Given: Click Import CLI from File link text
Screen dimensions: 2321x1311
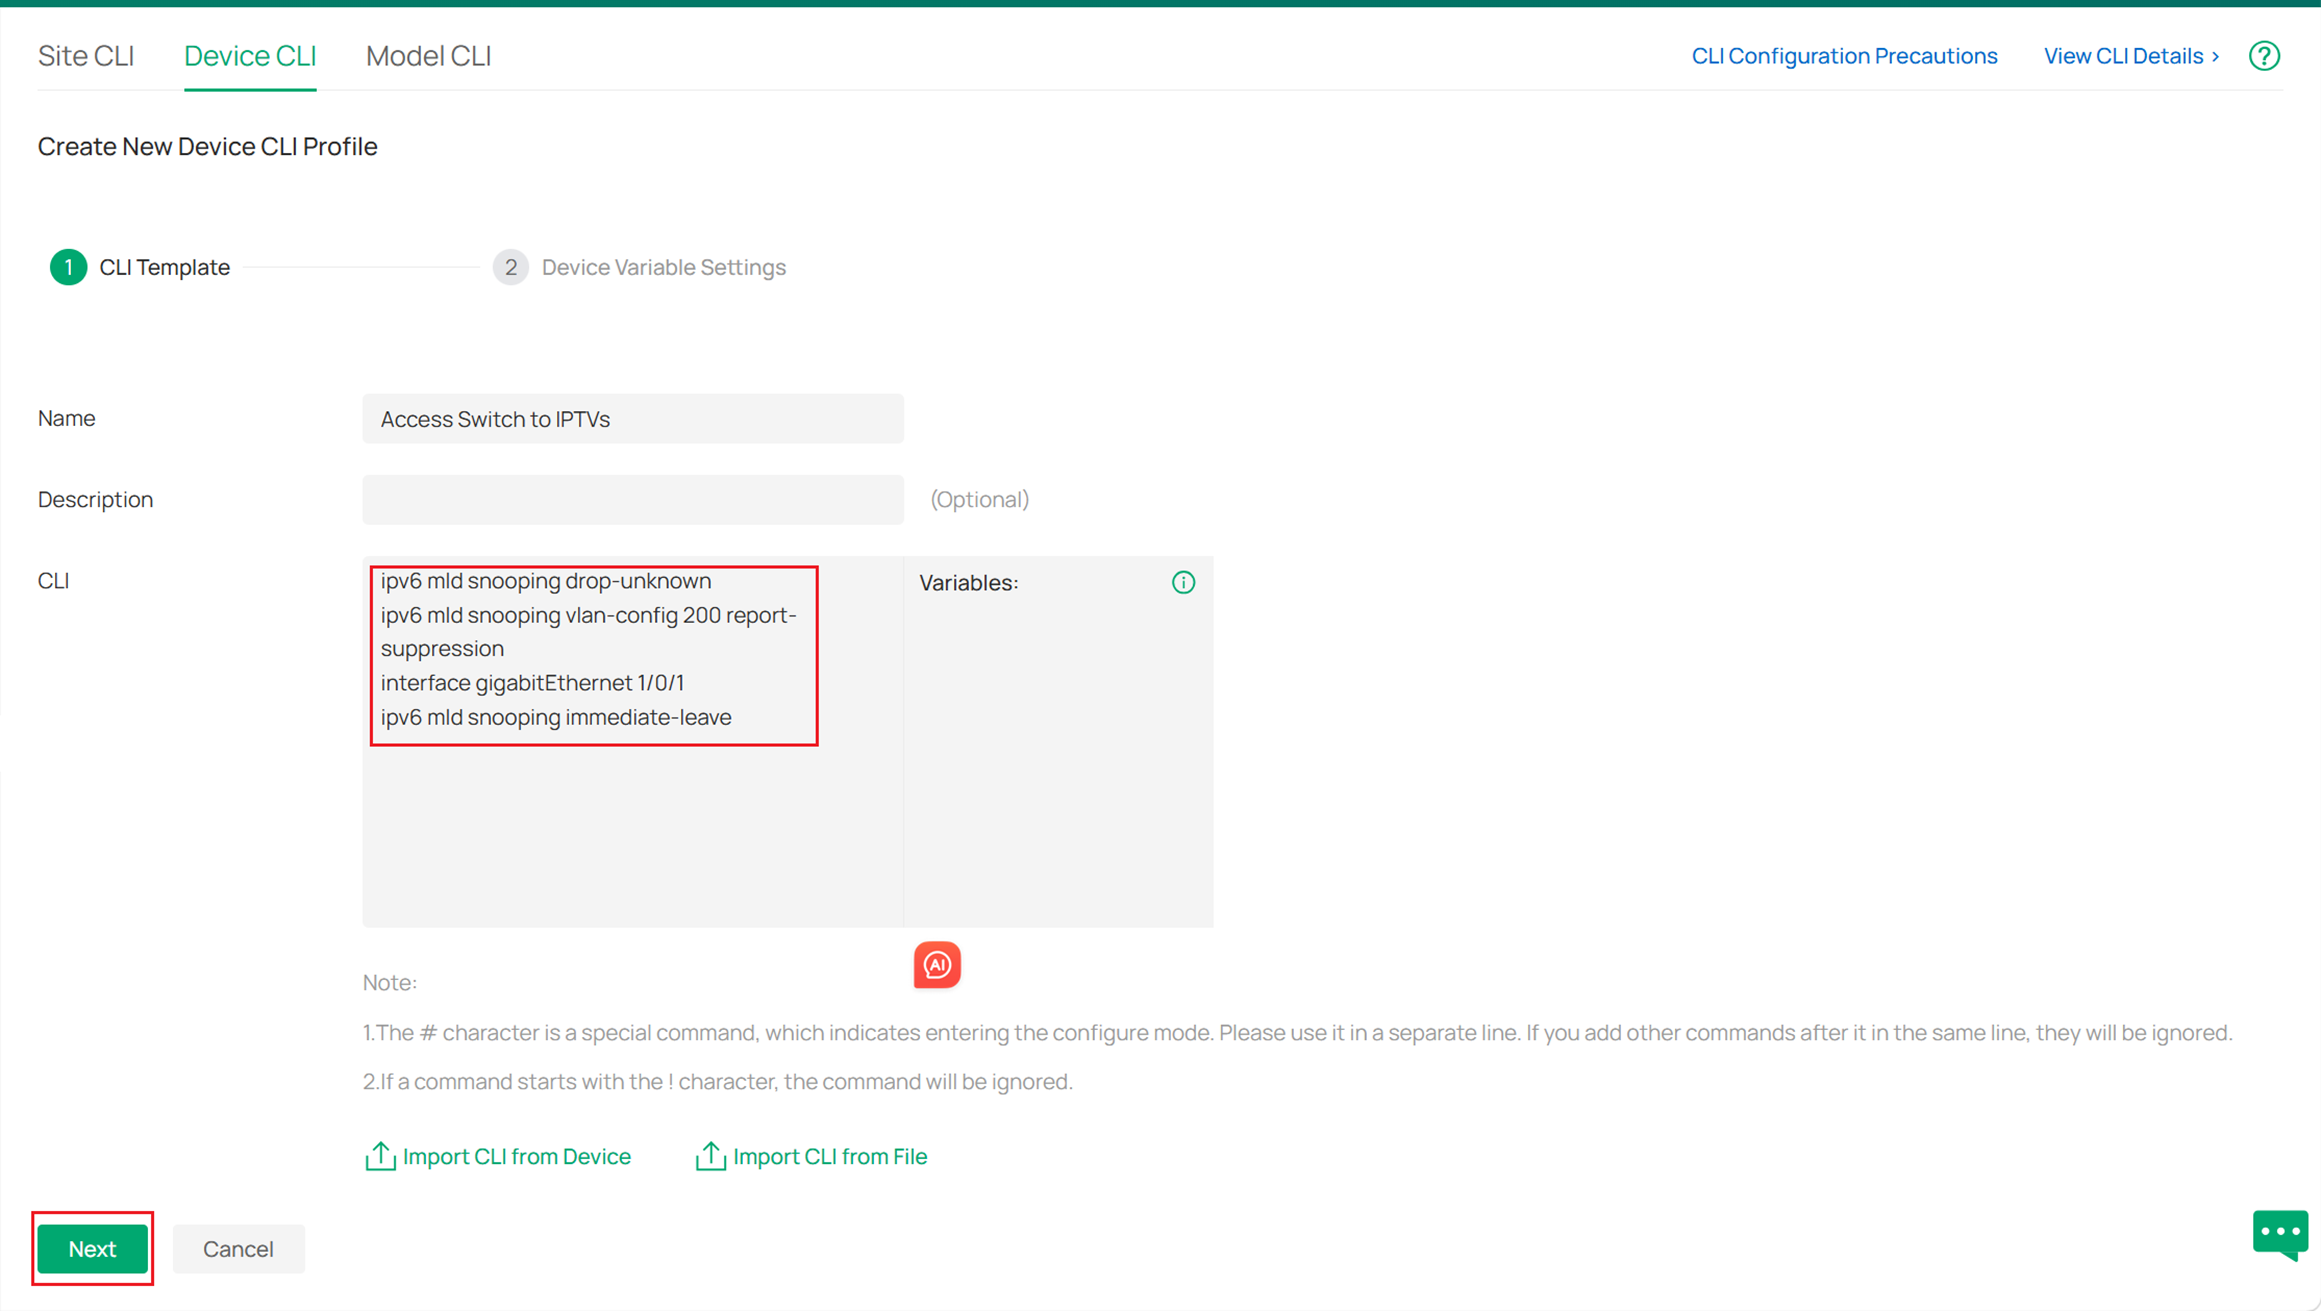Looking at the screenshot, I should 829,1156.
